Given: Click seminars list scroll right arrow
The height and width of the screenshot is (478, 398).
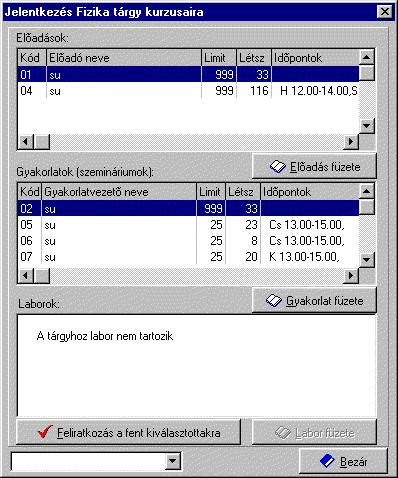Looking at the screenshot, I should 351,276.
